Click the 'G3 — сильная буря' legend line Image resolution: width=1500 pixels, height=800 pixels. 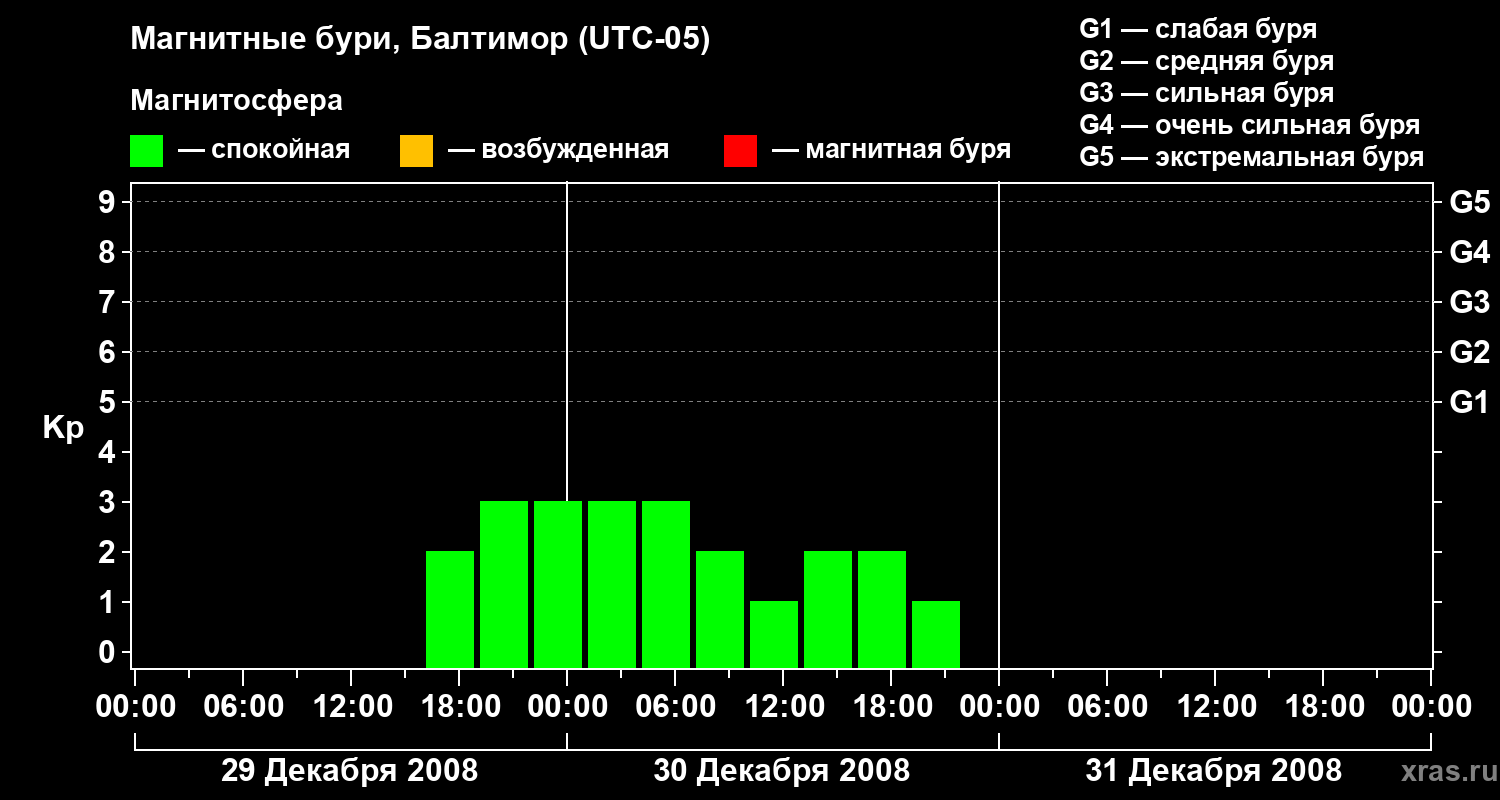tap(1207, 93)
